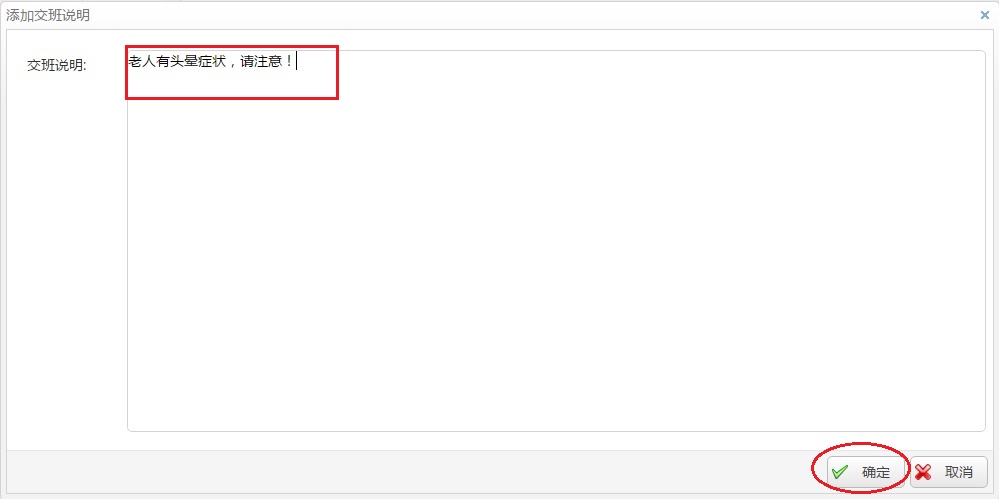Image resolution: width=999 pixels, height=499 pixels.
Task: Click the green checkmark icon on 确定
Action: pyautogui.click(x=840, y=472)
